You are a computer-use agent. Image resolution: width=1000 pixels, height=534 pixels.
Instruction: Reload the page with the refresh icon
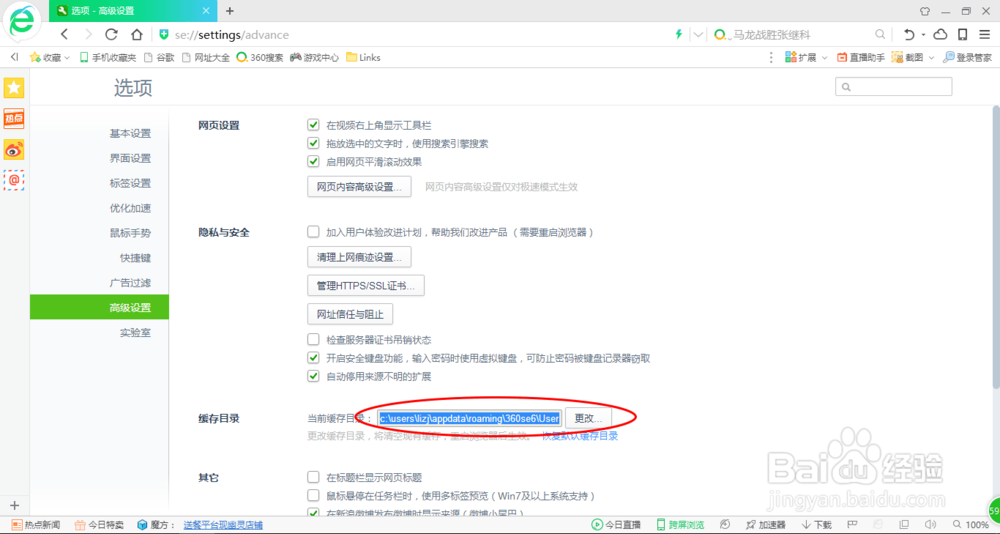pyautogui.click(x=112, y=34)
